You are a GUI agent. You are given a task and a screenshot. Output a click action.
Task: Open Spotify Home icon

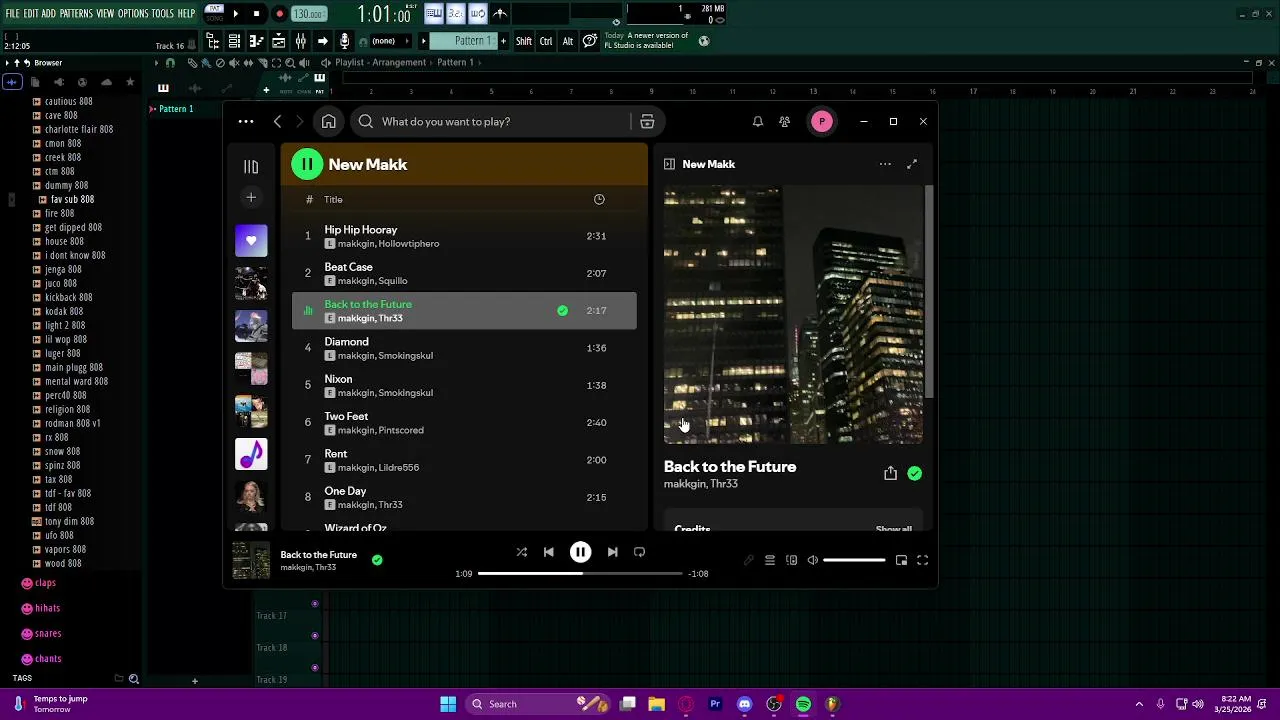point(328,122)
